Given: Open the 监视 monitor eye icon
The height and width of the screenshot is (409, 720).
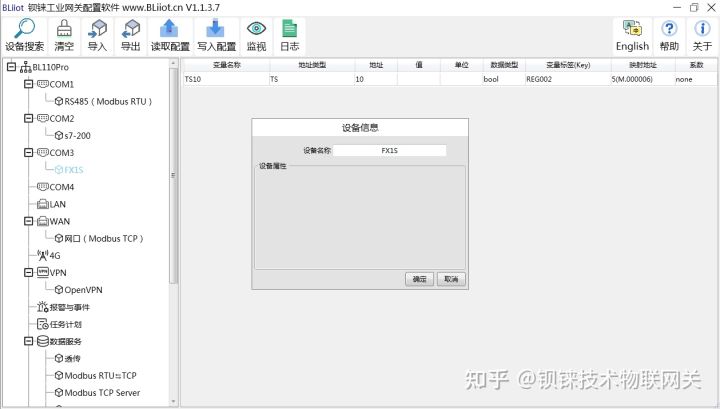Looking at the screenshot, I should click(x=256, y=28).
